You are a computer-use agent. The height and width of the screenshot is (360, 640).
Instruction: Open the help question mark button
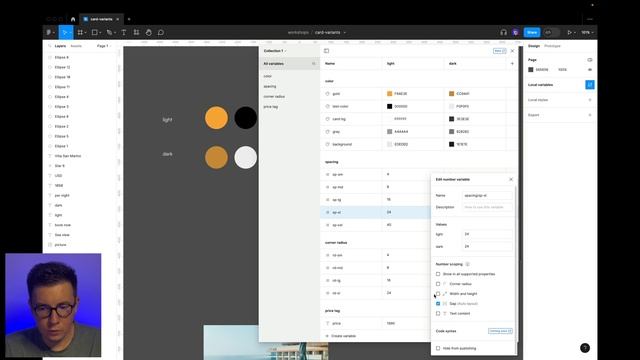pyautogui.click(x=585, y=348)
